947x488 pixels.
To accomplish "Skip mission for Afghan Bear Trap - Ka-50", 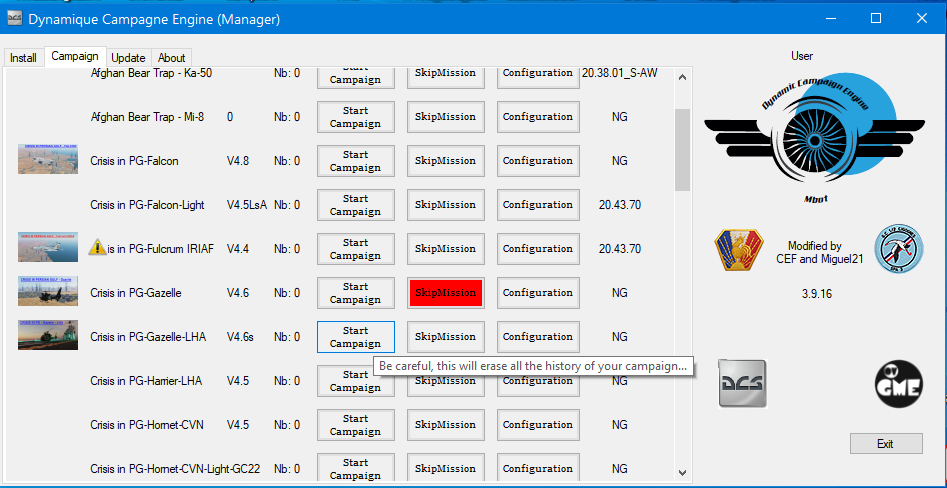I will 446,77.
